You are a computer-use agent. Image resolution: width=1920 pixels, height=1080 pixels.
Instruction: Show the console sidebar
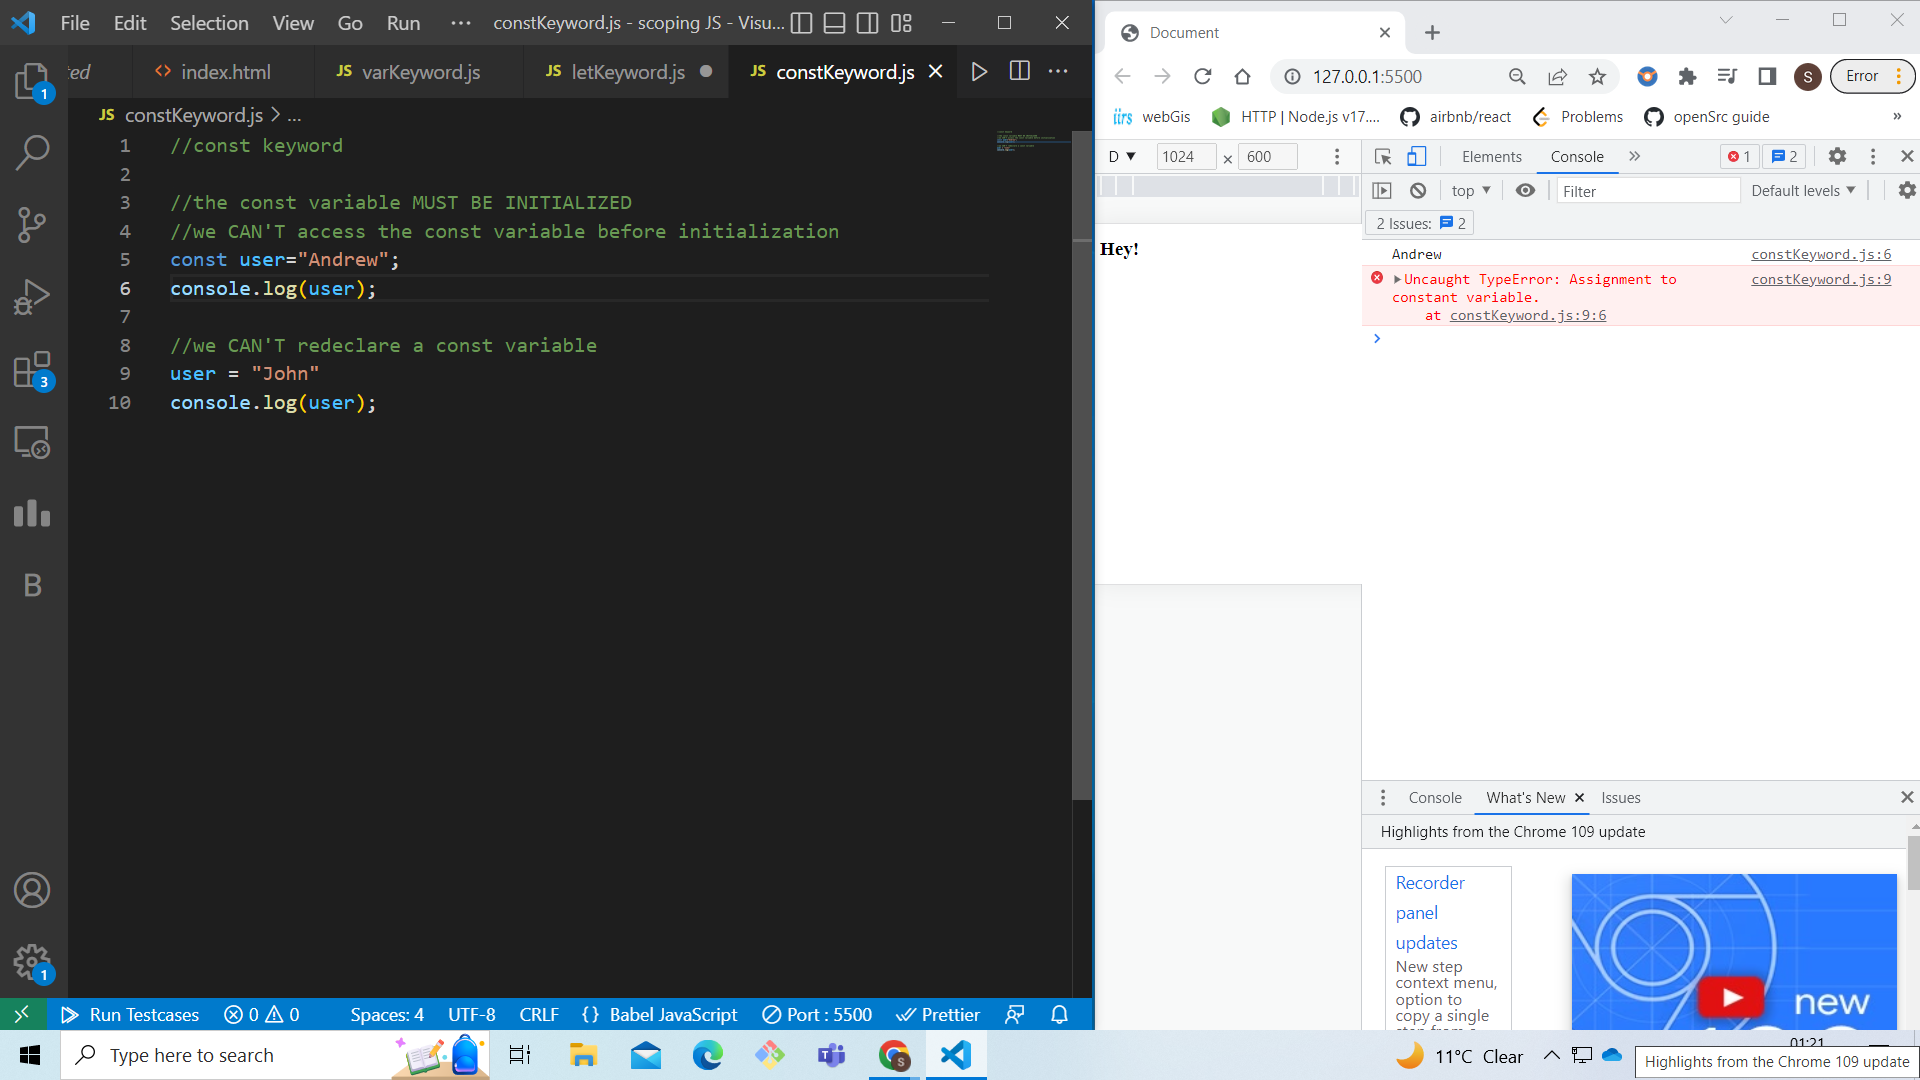(1382, 190)
